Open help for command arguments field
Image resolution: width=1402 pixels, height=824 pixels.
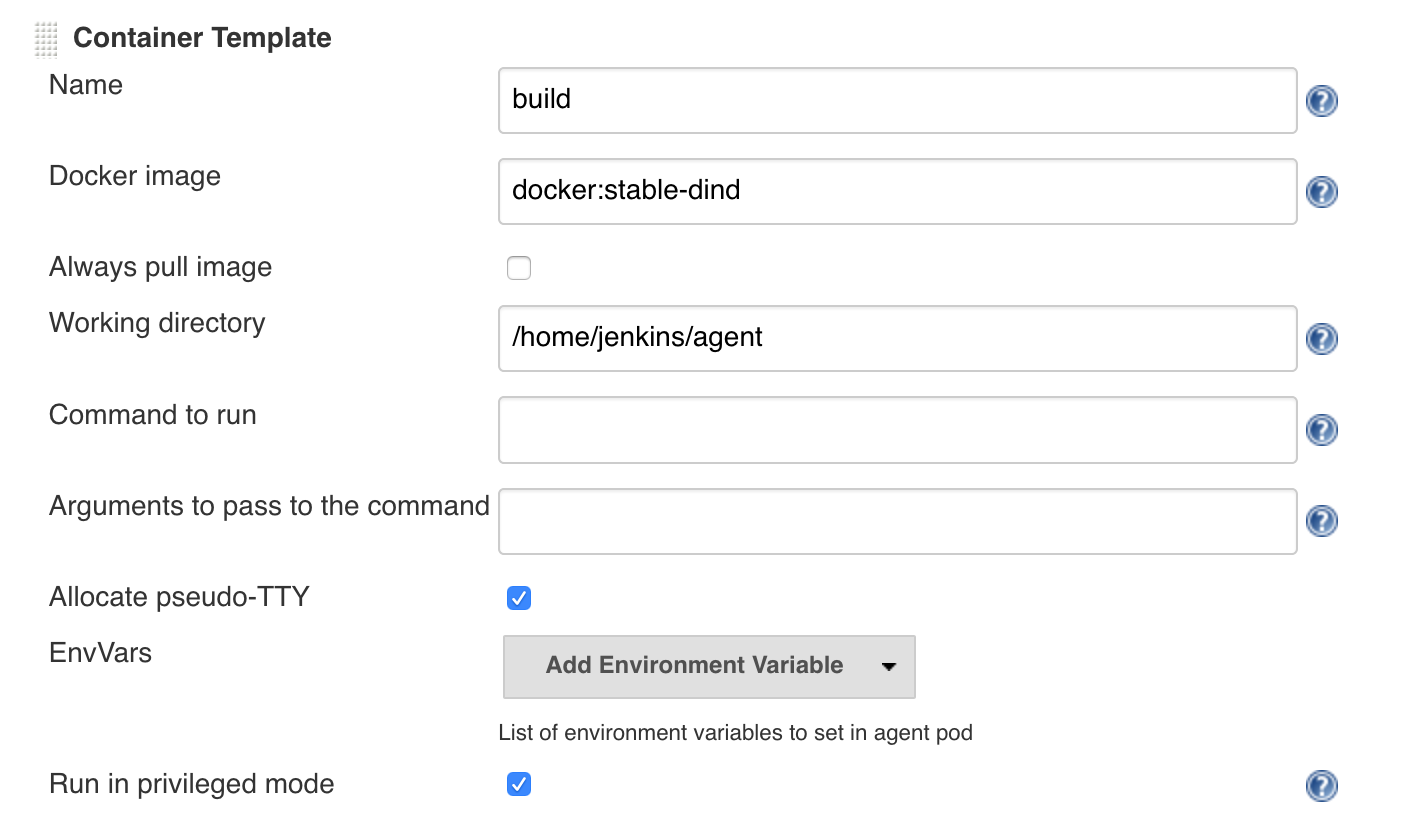(x=1321, y=521)
